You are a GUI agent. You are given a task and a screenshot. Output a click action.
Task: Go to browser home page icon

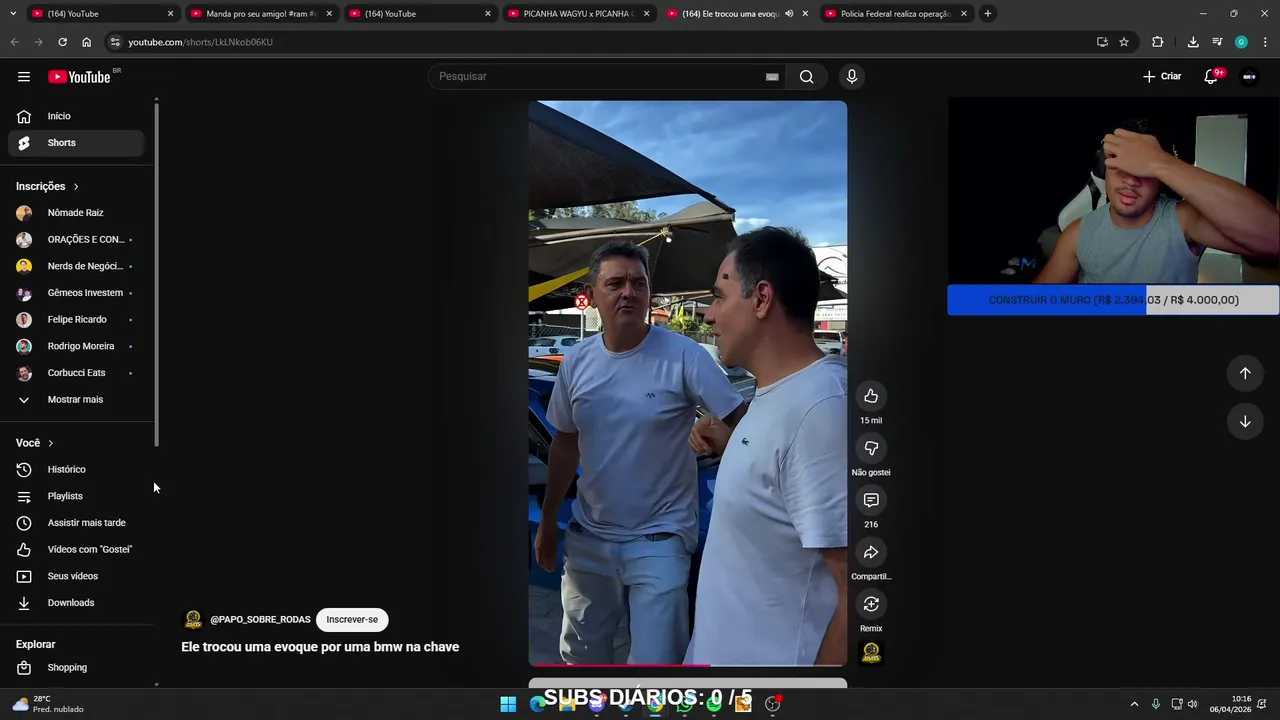click(x=87, y=42)
